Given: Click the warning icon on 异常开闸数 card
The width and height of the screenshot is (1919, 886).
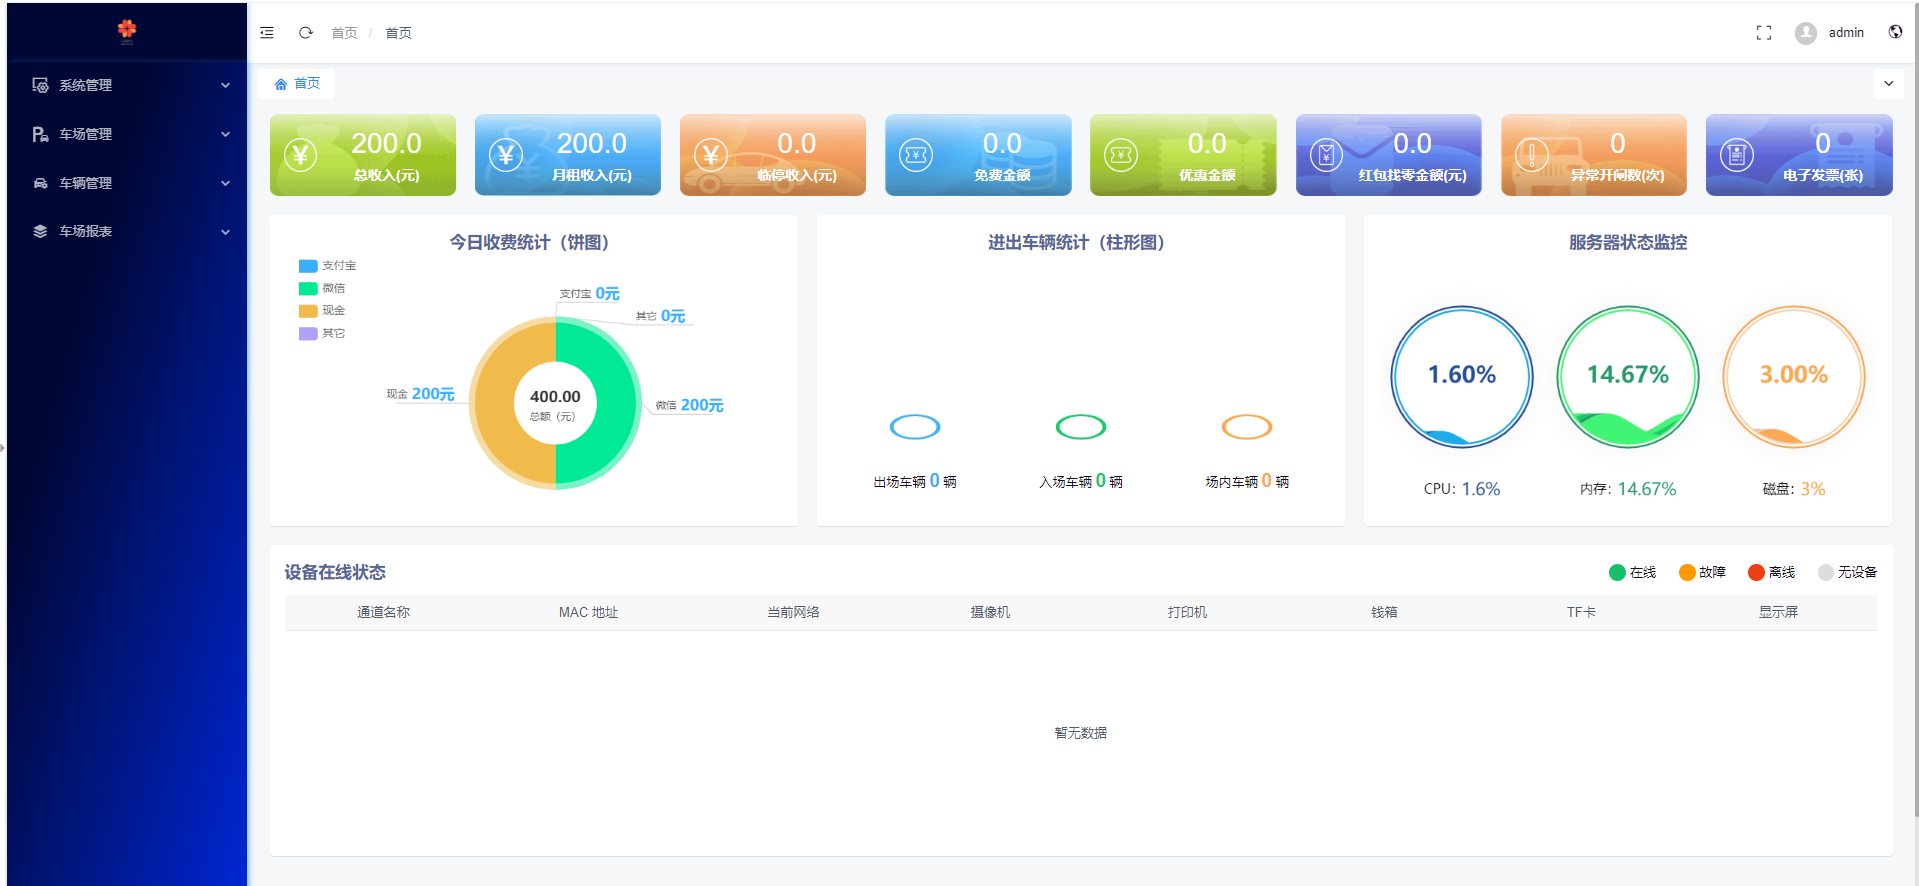Looking at the screenshot, I should 1531,155.
